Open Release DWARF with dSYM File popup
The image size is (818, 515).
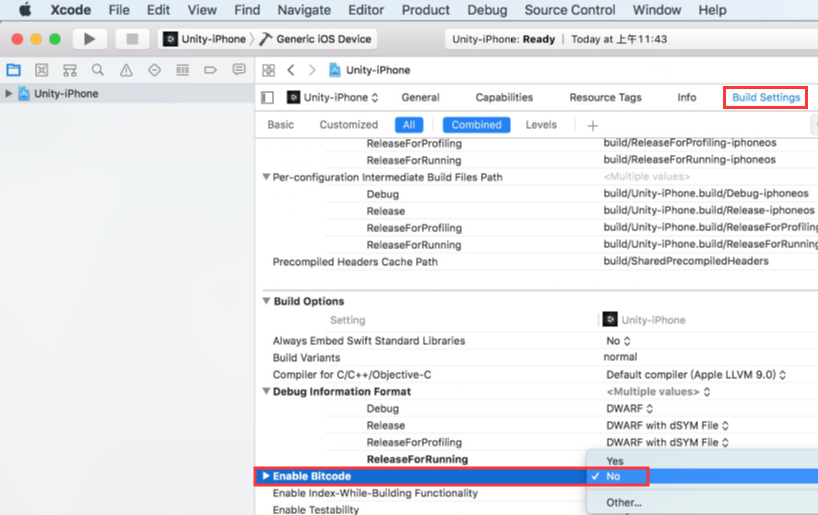[667, 426]
